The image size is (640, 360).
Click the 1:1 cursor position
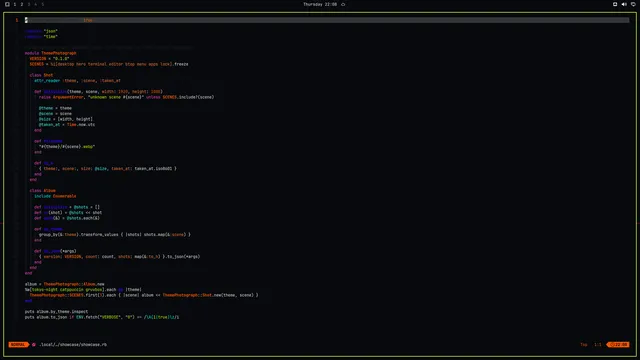598,344
